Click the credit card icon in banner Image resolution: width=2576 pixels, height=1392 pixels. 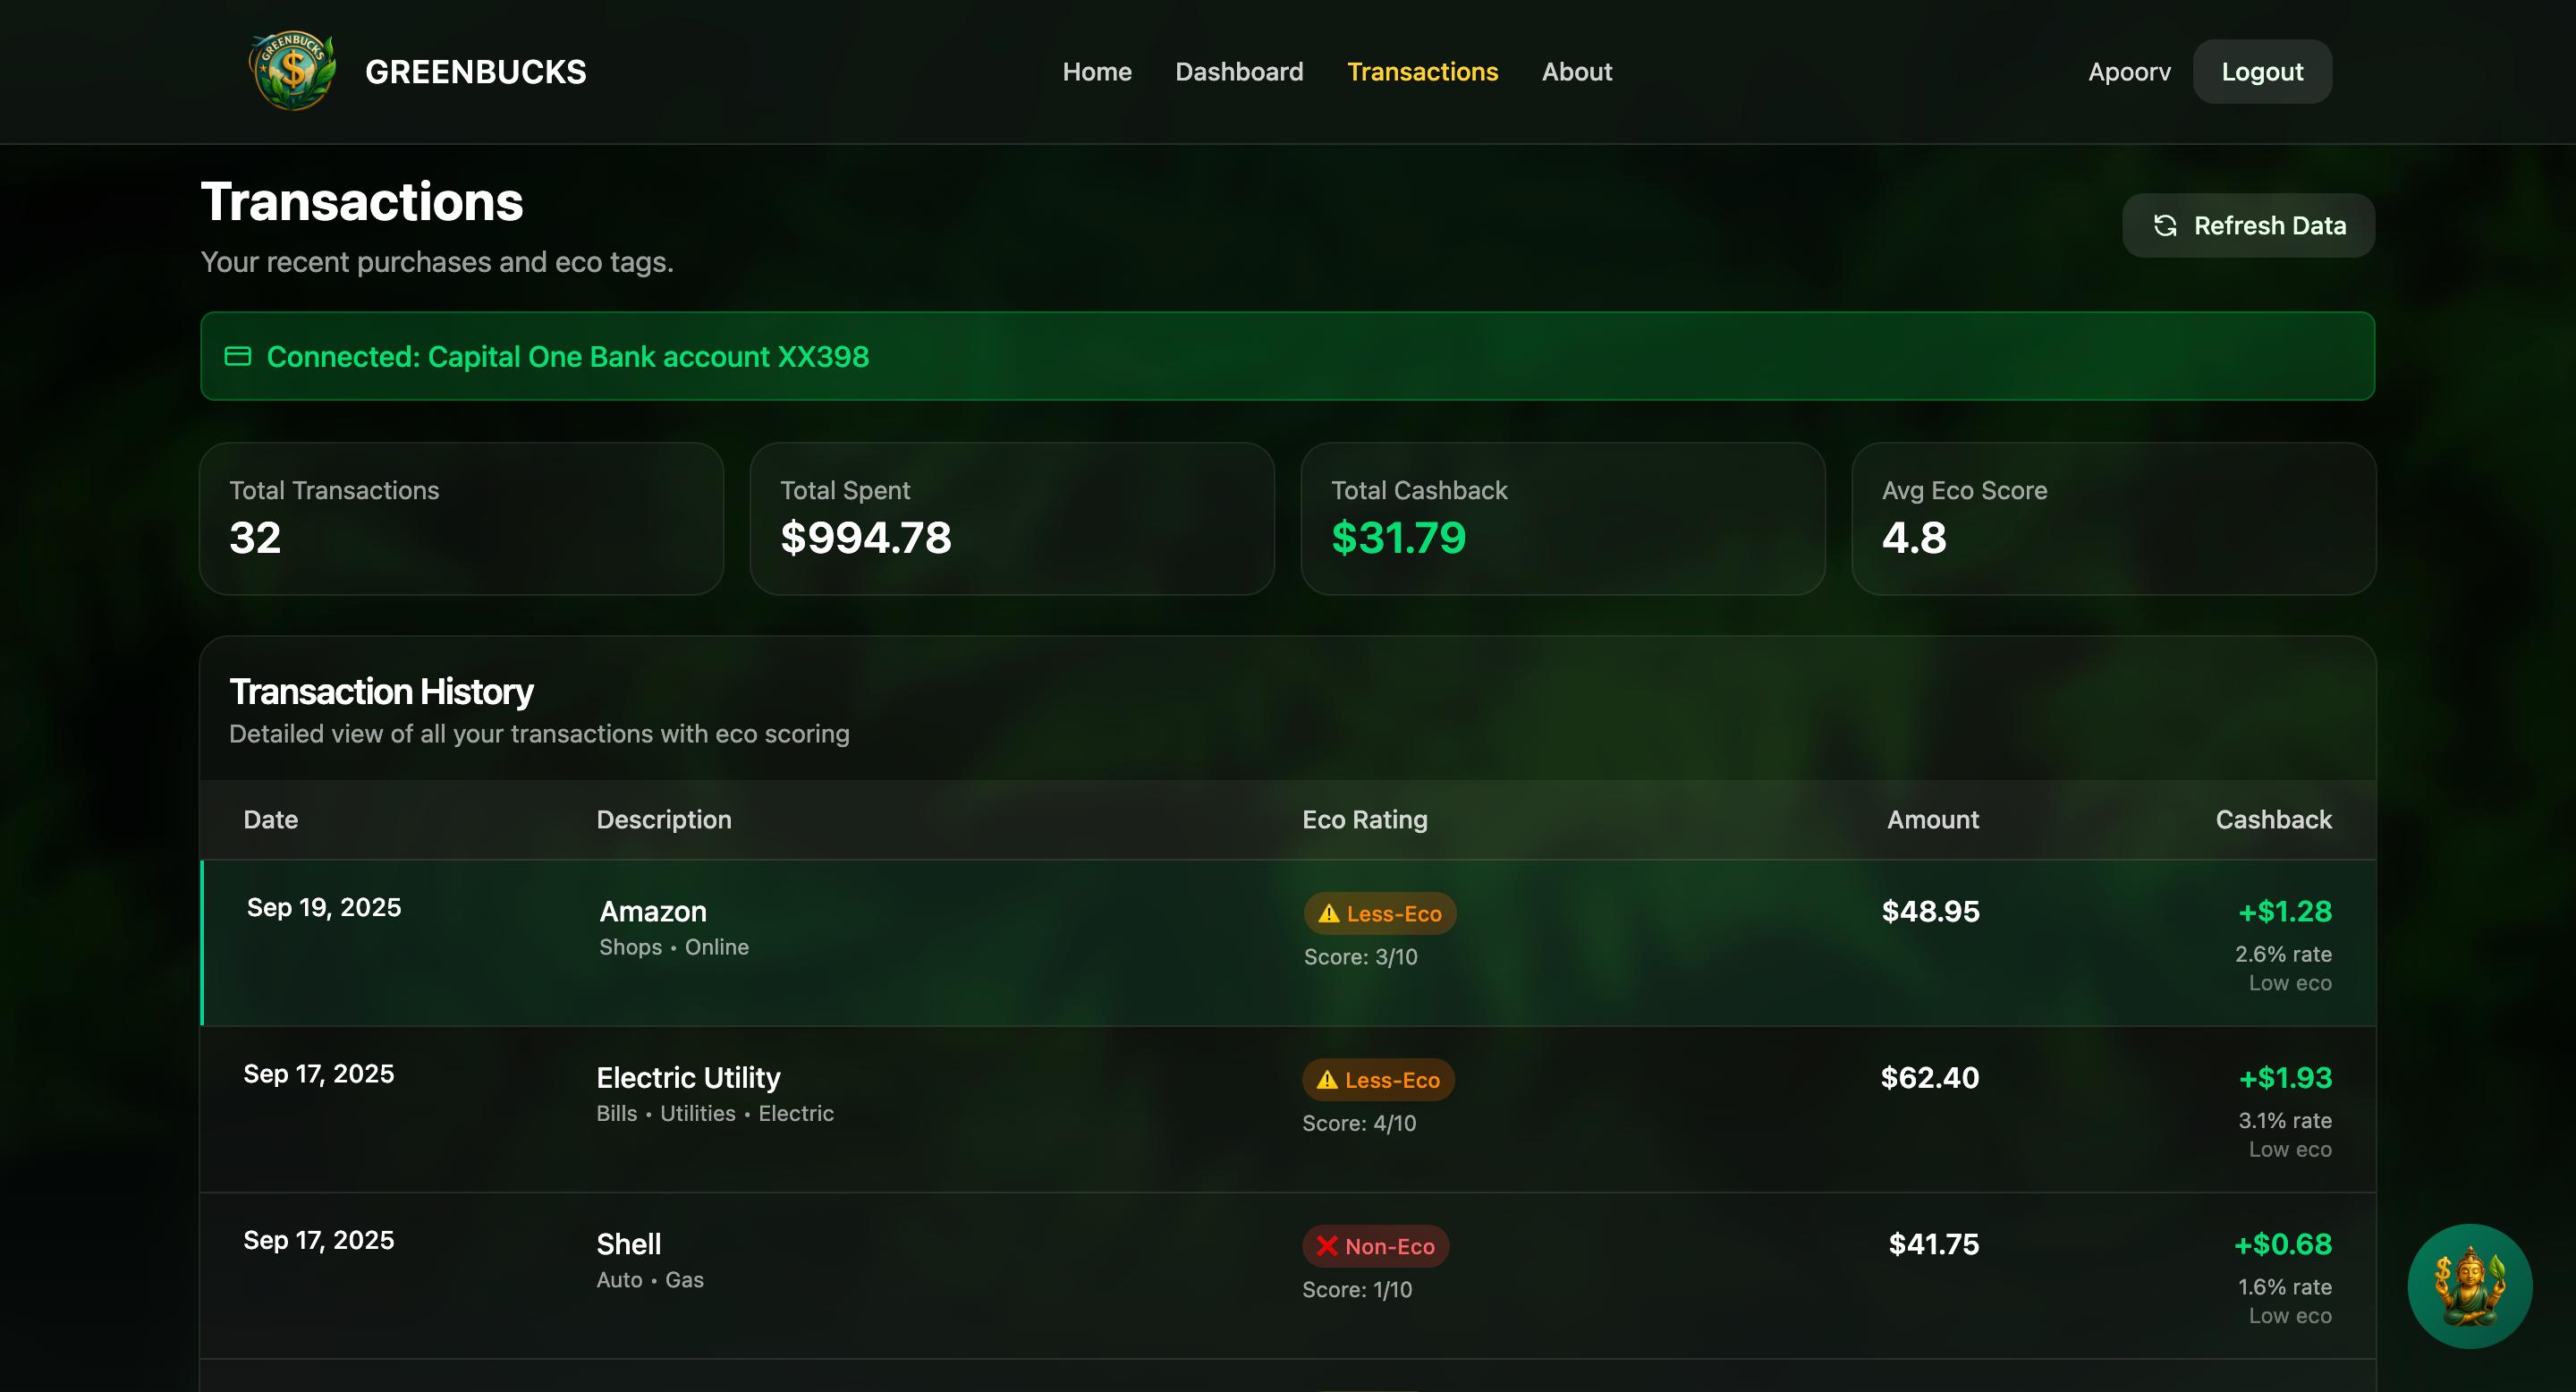[x=238, y=357]
